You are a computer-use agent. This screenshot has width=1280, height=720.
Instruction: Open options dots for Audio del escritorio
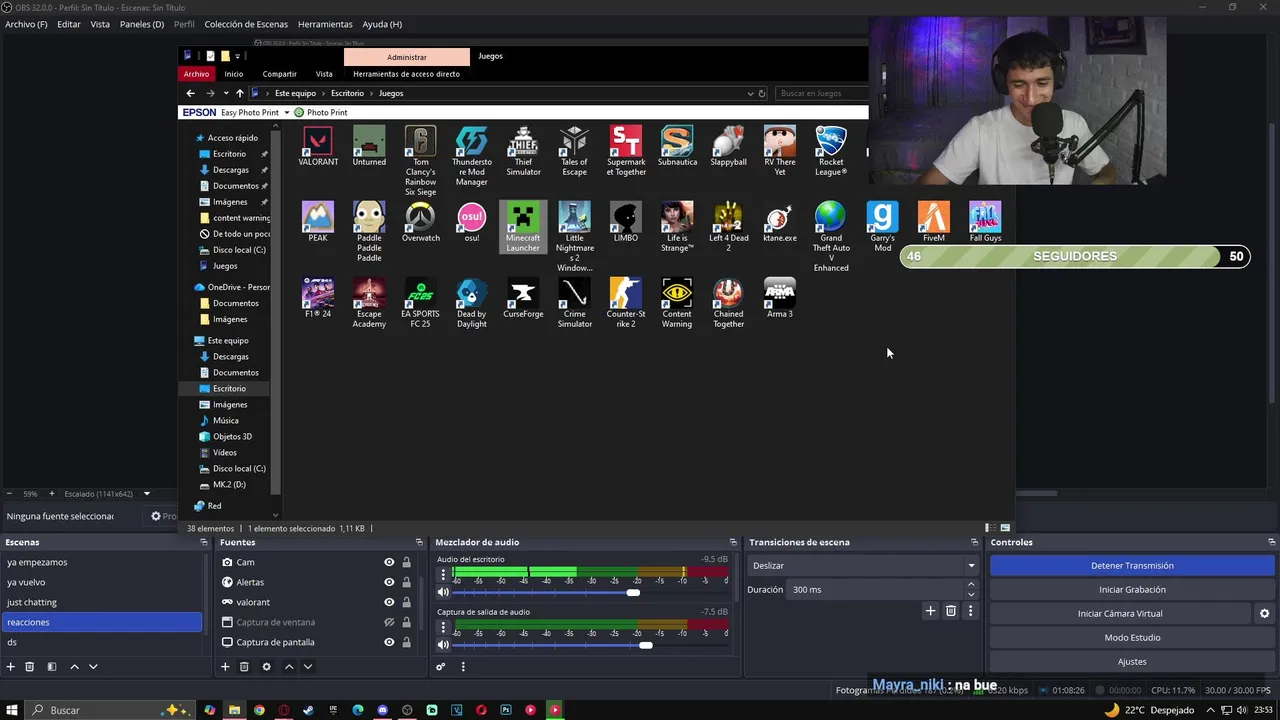coord(443,575)
